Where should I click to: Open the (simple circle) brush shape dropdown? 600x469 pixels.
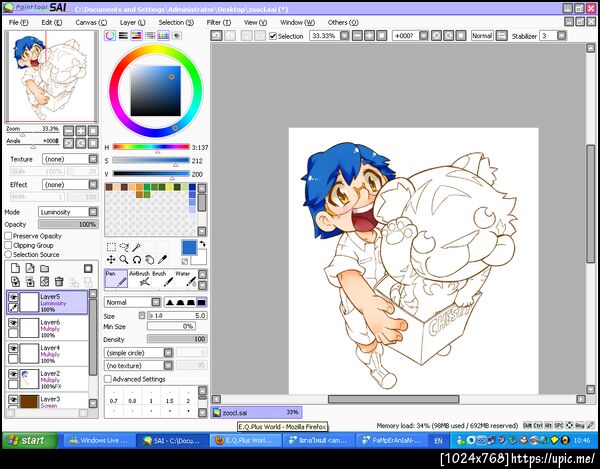click(139, 353)
